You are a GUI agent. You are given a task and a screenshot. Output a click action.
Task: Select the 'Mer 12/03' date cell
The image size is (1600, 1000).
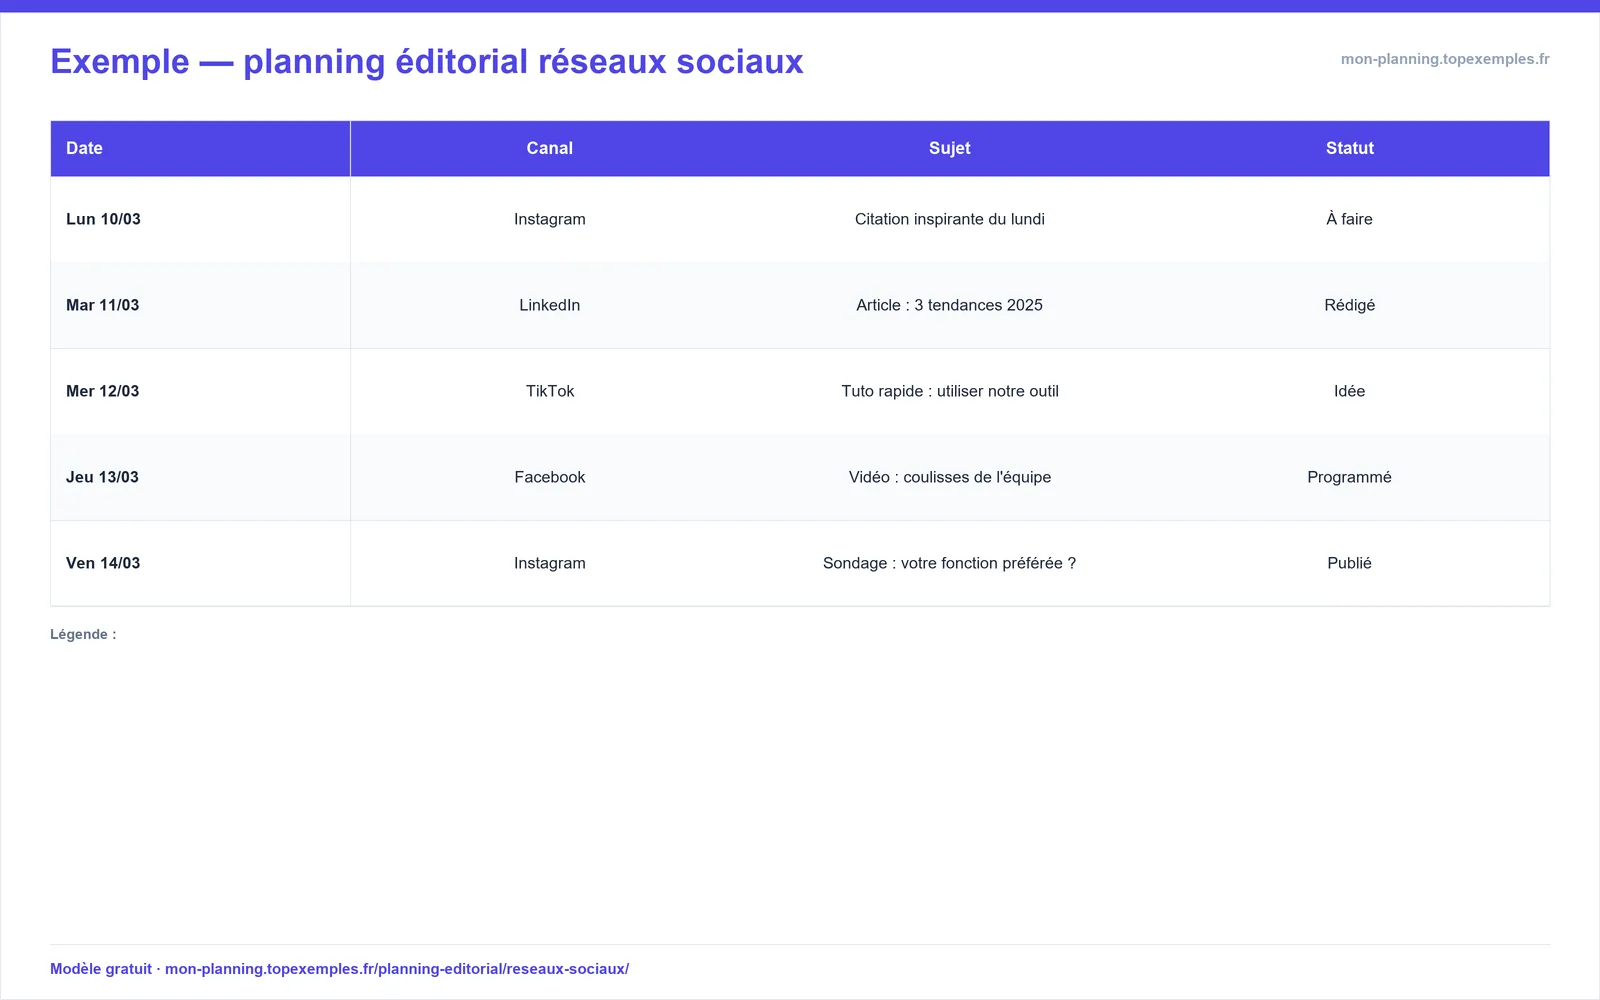(x=200, y=391)
